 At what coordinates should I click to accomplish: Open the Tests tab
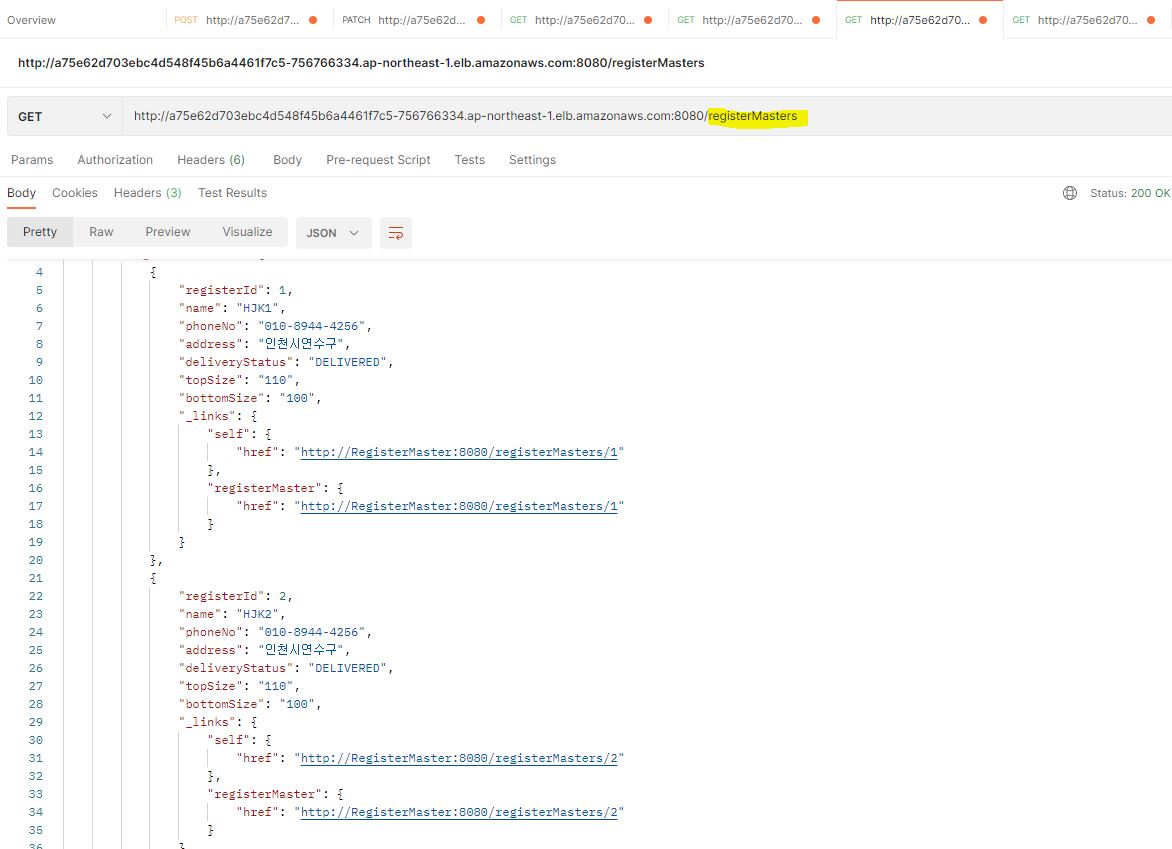click(x=469, y=159)
